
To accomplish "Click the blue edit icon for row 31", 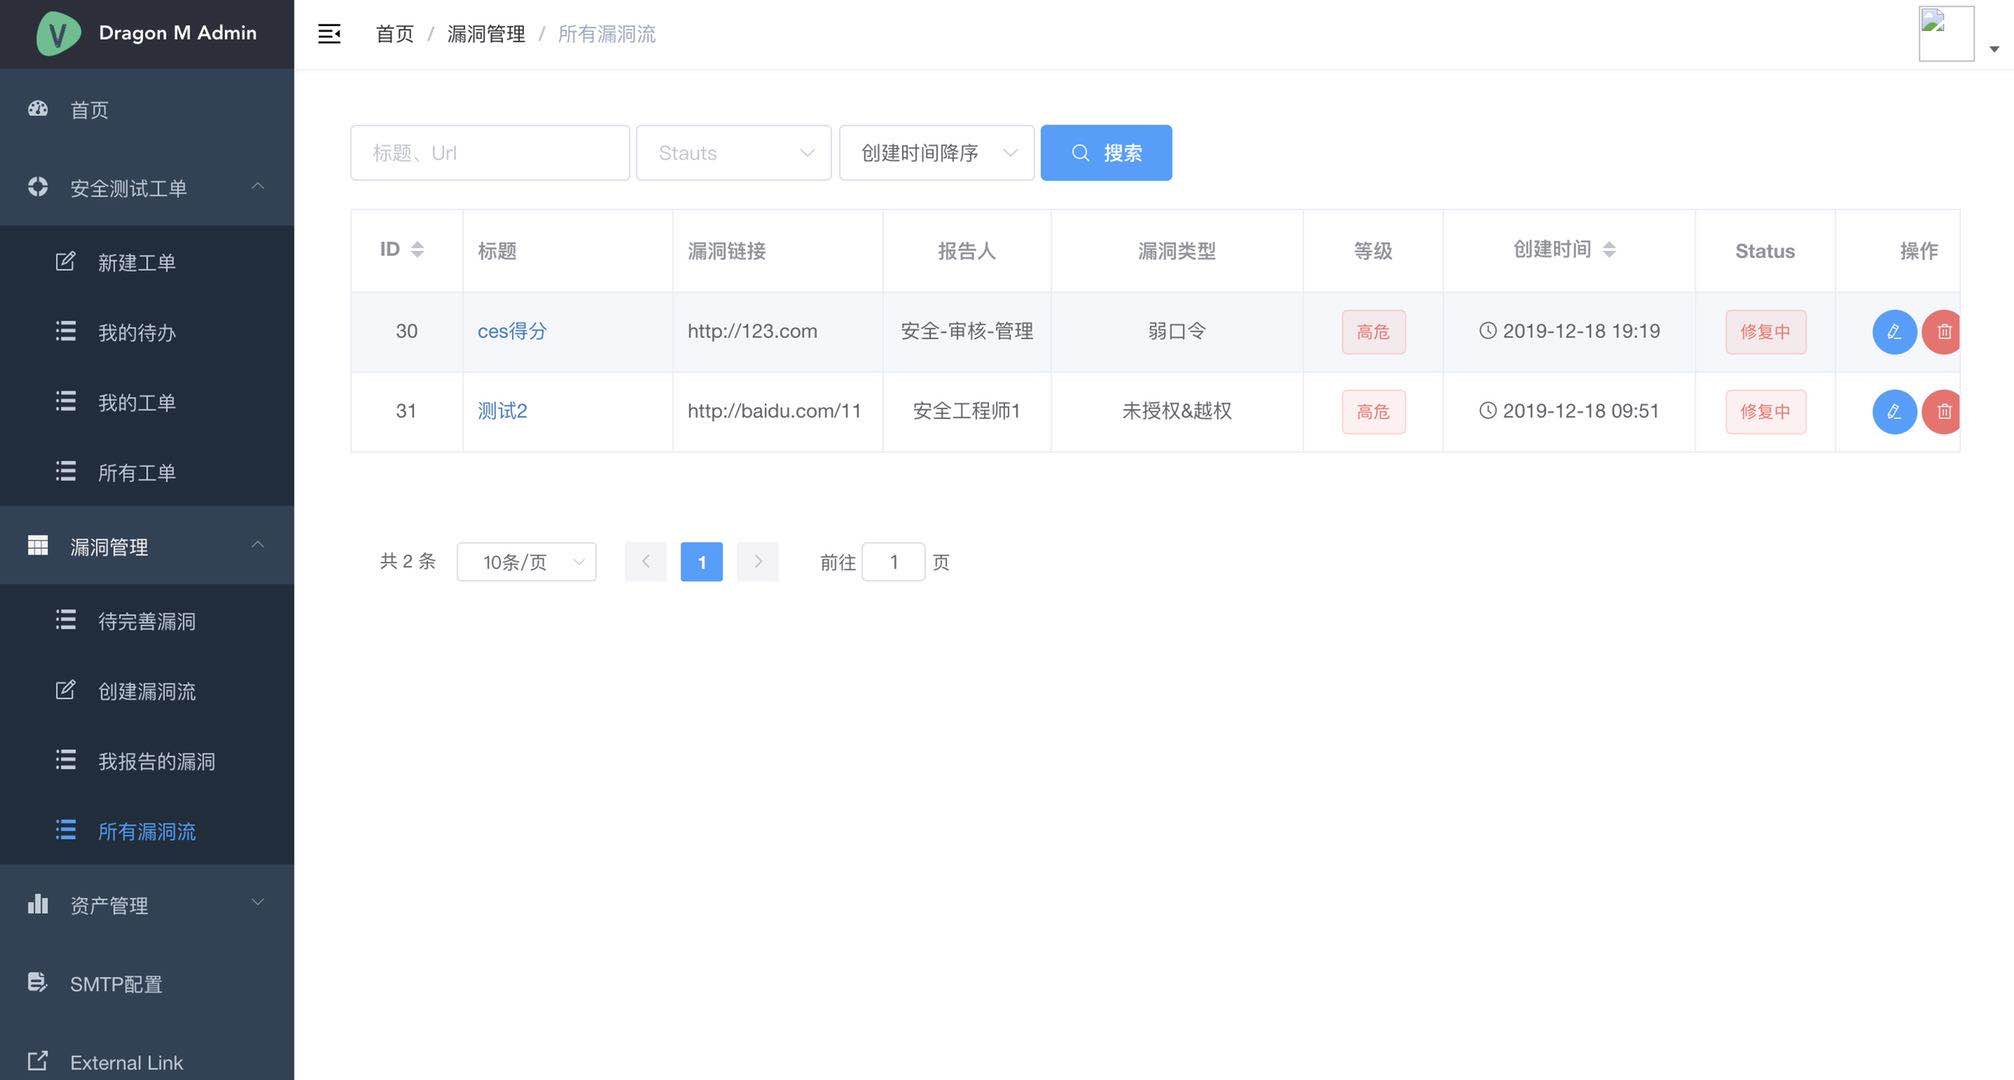I will [1893, 412].
